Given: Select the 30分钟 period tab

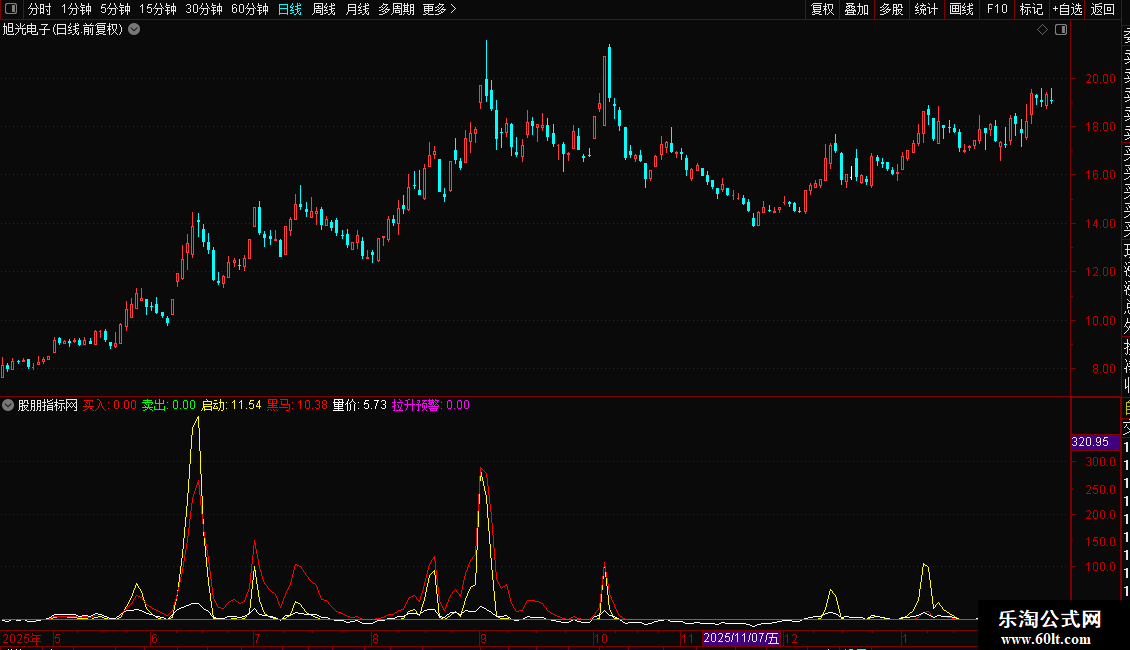Looking at the screenshot, I should pyautogui.click(x=204, y=9).
